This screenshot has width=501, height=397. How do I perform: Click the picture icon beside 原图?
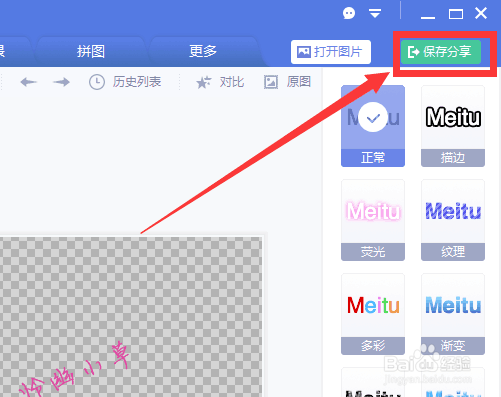(x=271, y=82)
